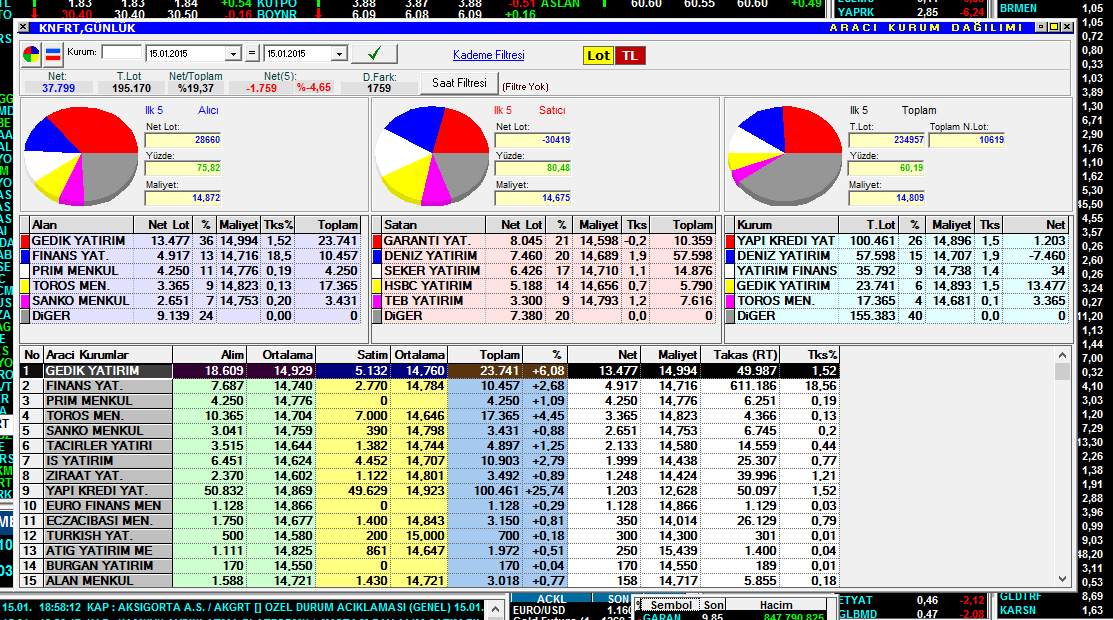
Task: Click the pie chart view icon
Action: 32,53
